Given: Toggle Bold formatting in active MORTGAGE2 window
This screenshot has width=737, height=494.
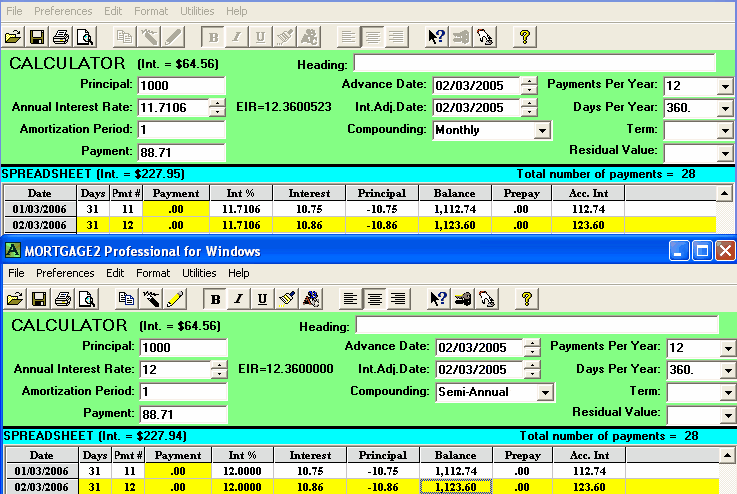Looking at the screenshot, I should pos(215,298).
